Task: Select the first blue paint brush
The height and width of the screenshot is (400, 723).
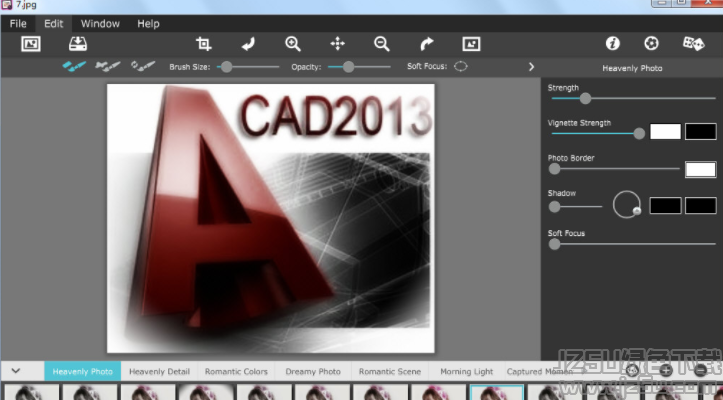Action: [74, 66]
